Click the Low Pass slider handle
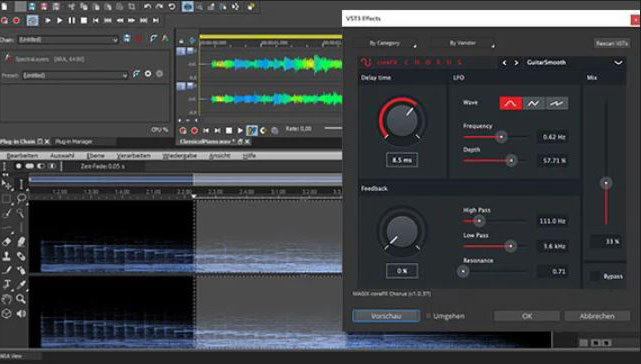 [x=511, y=246]
